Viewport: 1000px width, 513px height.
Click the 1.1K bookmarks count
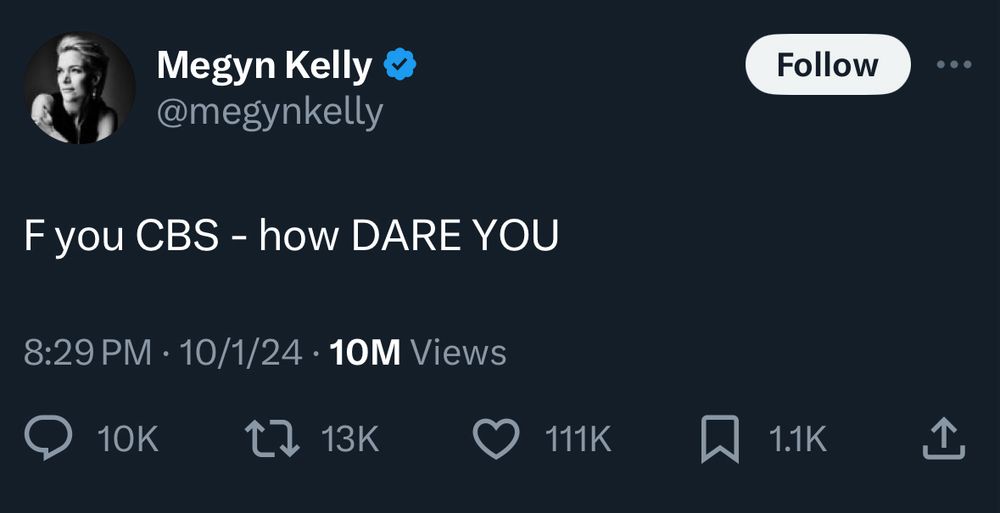798,439
